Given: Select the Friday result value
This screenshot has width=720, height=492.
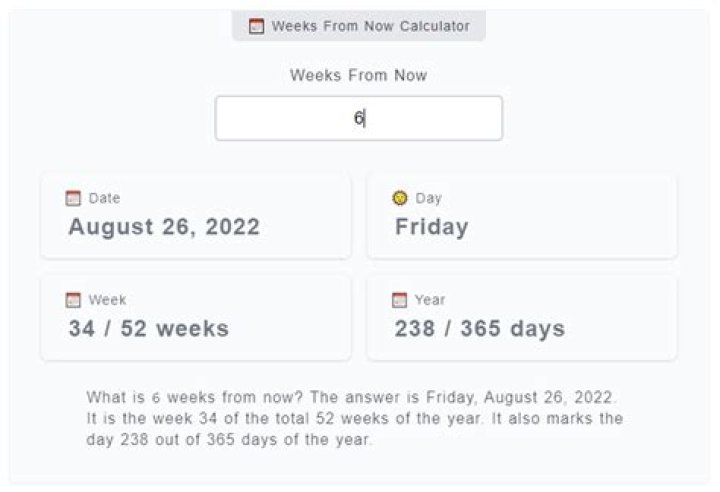Looking at the screenshot, I should tap(431, 227).
